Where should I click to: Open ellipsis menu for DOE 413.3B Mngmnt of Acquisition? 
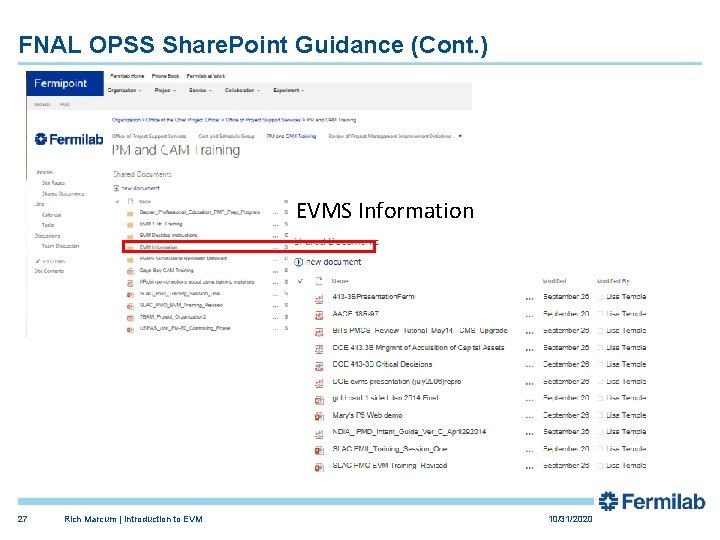(x=529, y=349)
